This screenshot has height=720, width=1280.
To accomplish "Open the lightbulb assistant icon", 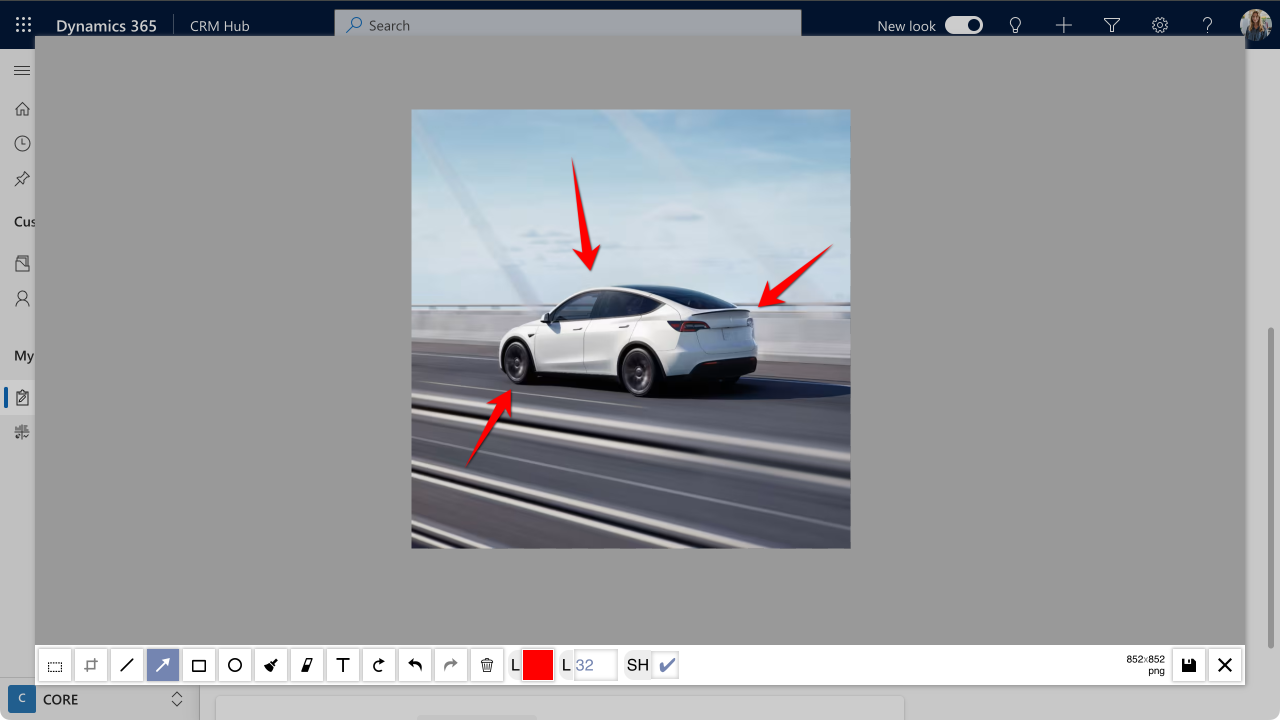I will [1016, 25].
